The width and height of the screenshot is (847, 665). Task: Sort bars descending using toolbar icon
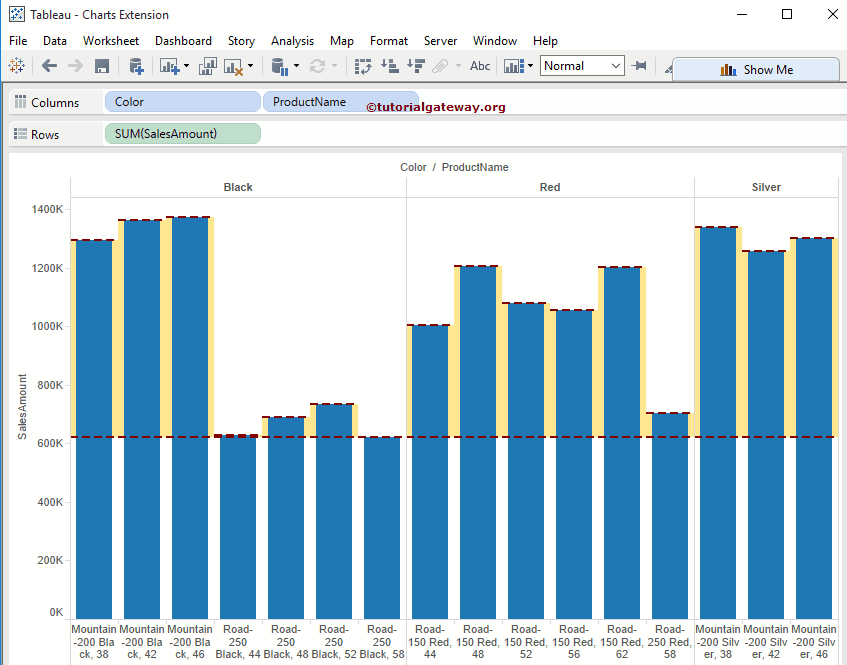pyautogui.click(x=416, y=66)
